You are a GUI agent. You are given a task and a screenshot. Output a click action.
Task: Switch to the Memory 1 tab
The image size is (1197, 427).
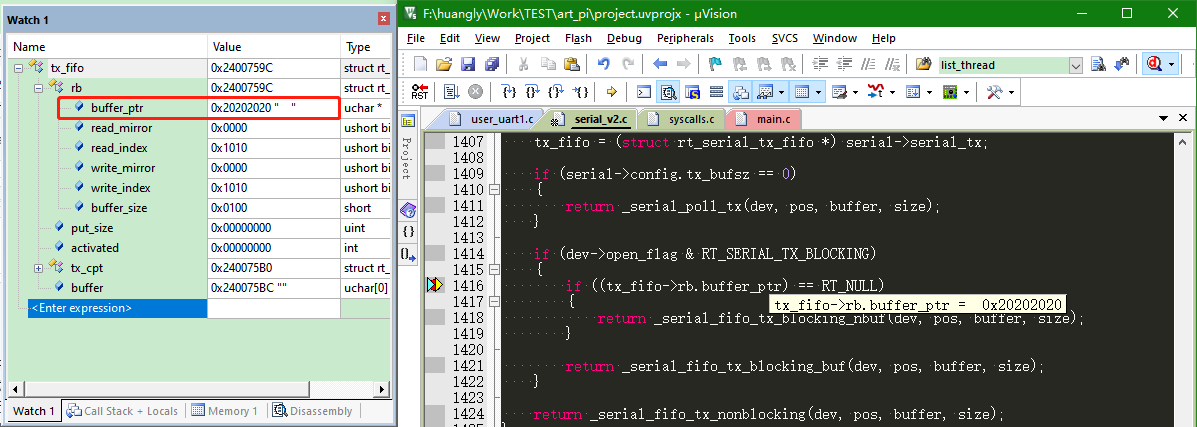[224, 411]
